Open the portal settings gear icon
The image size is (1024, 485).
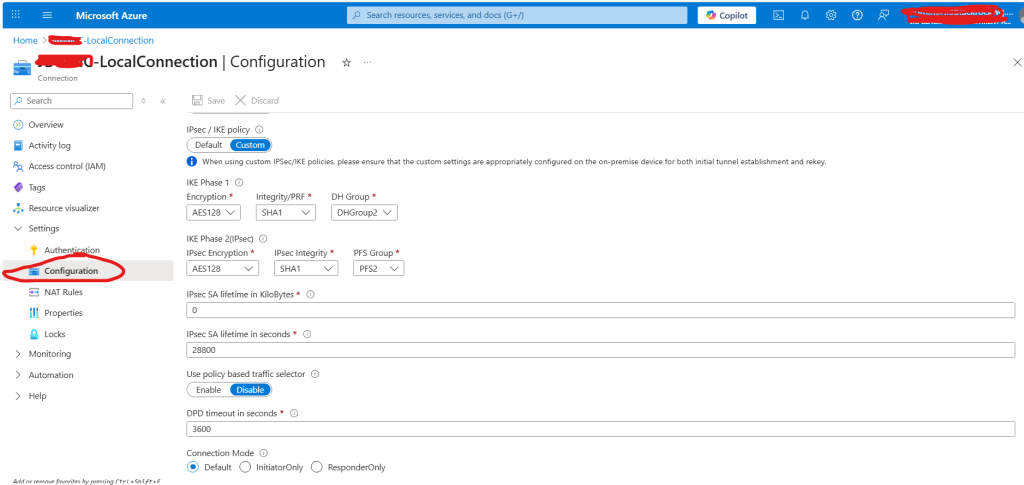click(831, 15)
